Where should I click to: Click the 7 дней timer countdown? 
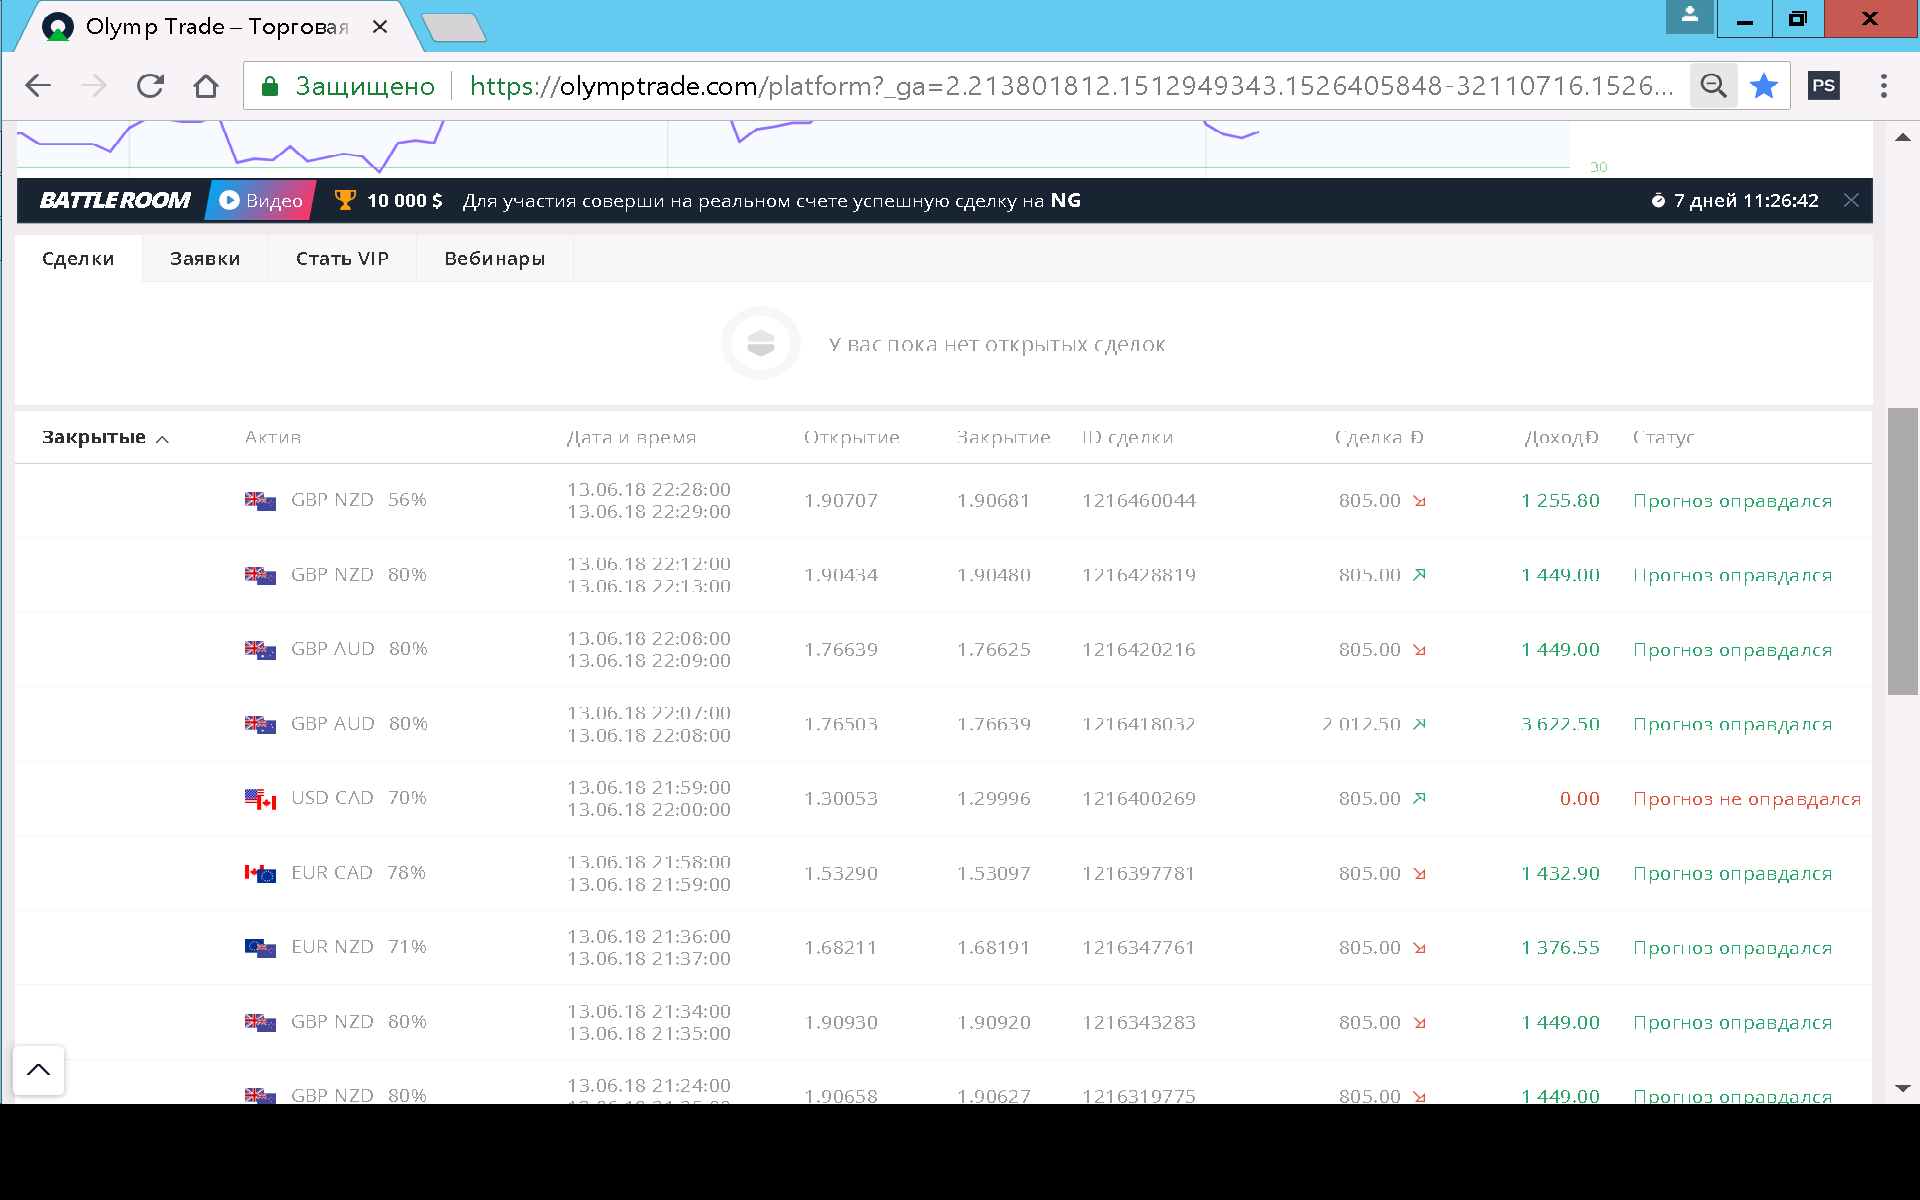[x=1735, y=201]
